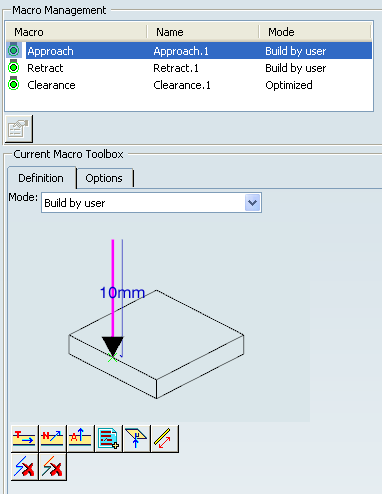
Task: Toggle the Clearance macro status light
Action: tap(14, 84)
